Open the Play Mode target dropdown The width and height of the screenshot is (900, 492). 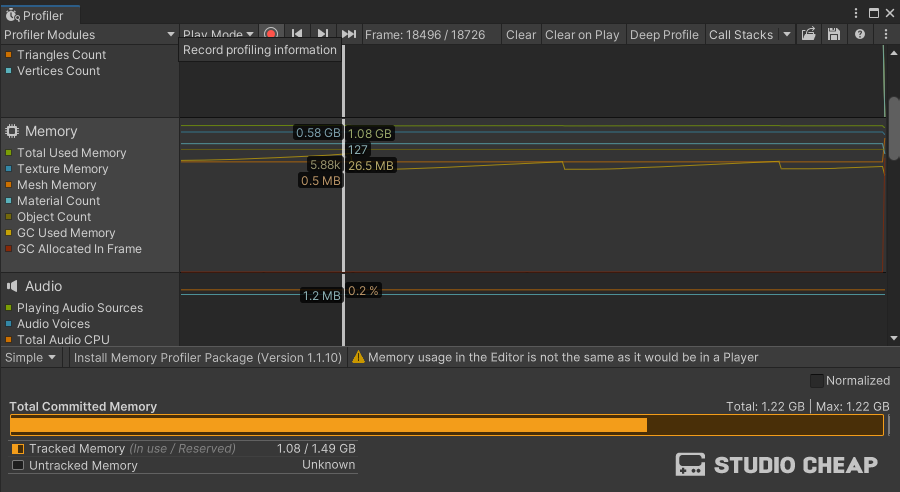click(218, 34)
